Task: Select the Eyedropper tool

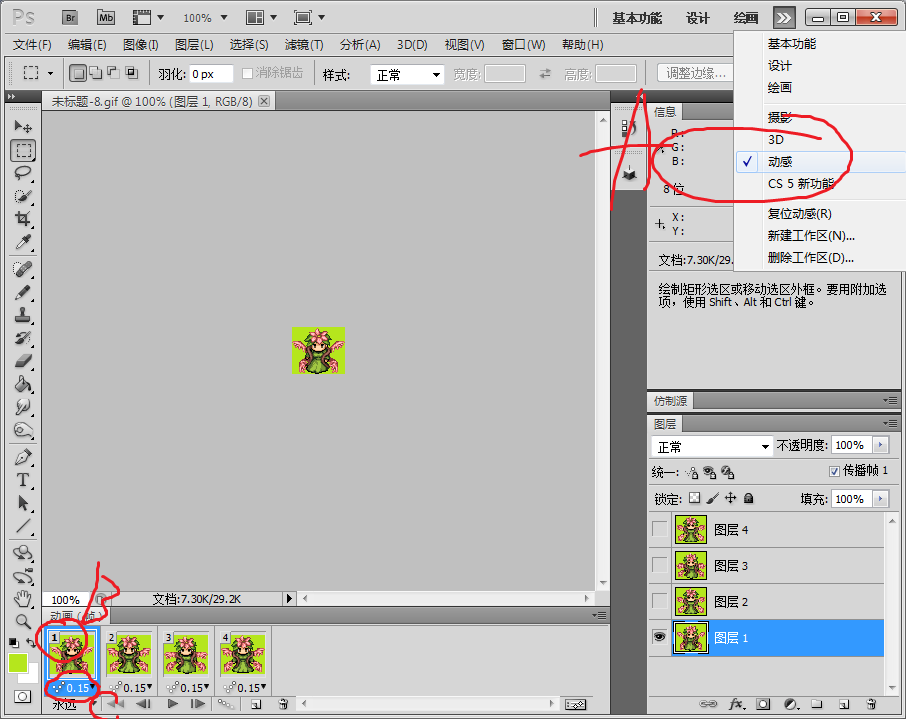Action: (23, 242)
